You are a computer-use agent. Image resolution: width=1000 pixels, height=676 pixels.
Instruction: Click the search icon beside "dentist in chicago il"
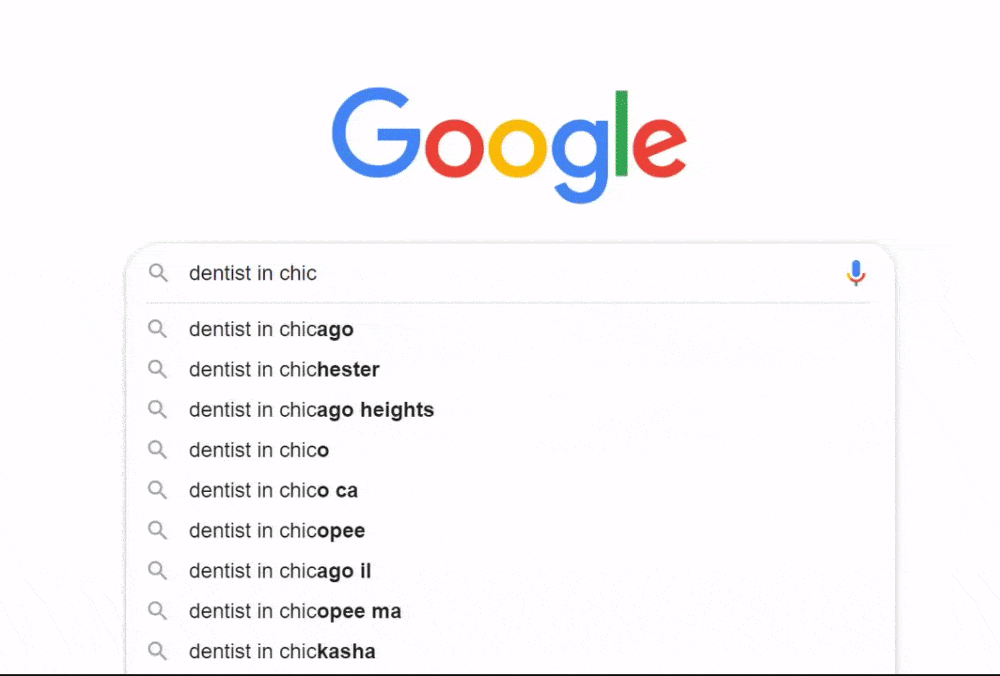(x=158, y=570)
